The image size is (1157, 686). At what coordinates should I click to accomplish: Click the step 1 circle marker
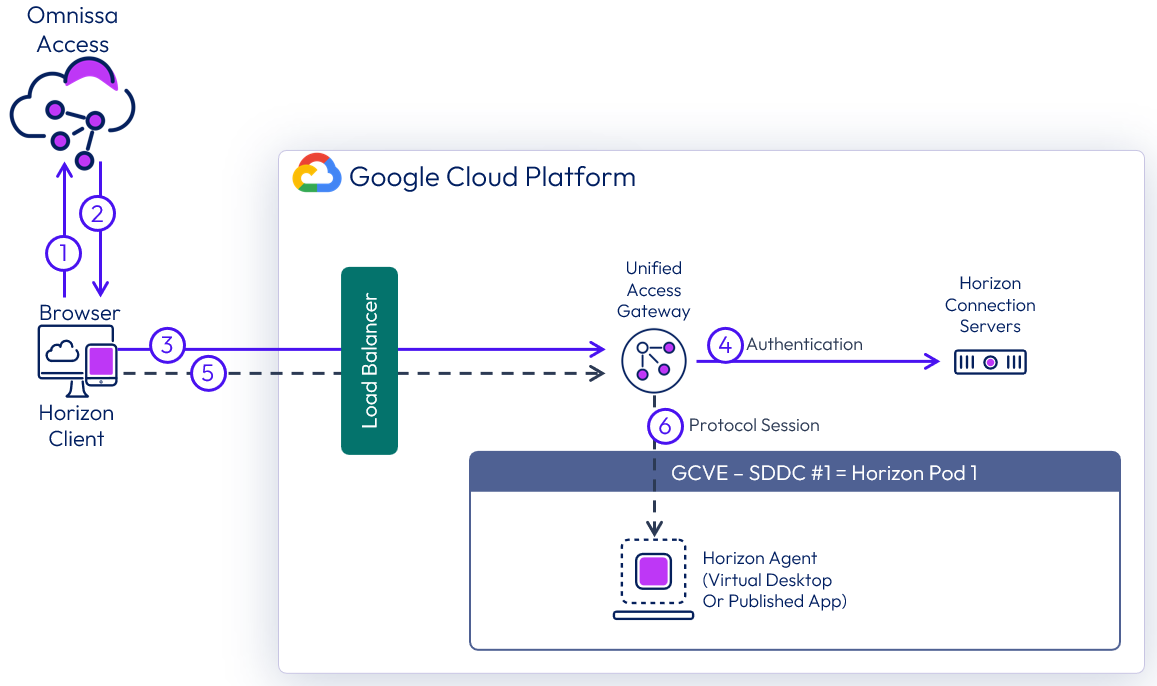64,253
